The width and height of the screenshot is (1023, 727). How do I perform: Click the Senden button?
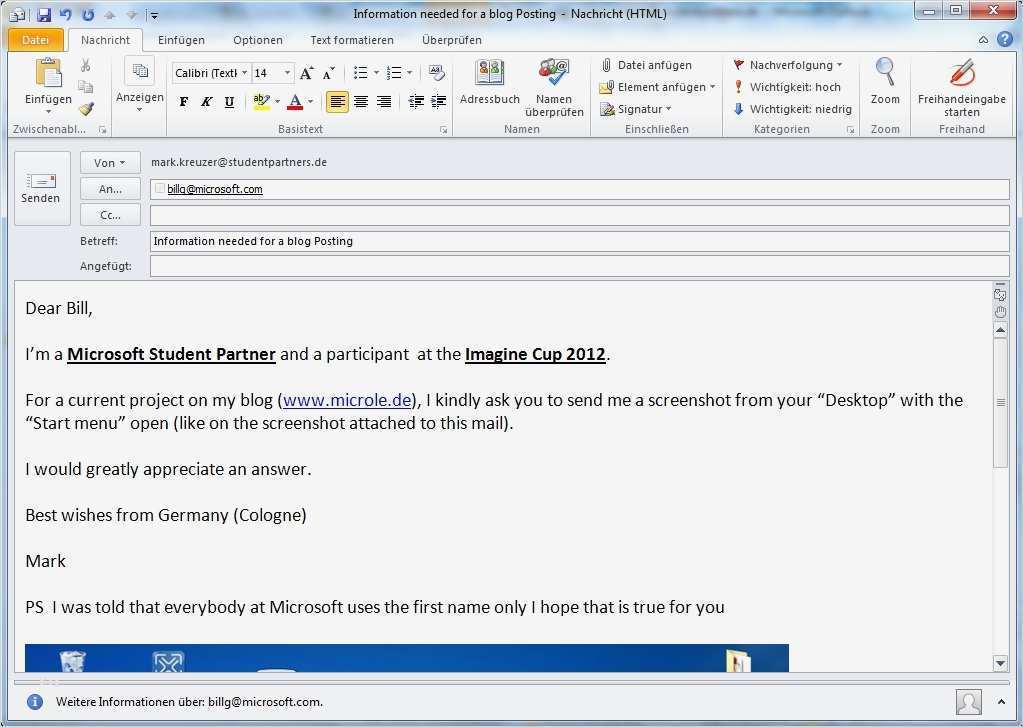41,189
